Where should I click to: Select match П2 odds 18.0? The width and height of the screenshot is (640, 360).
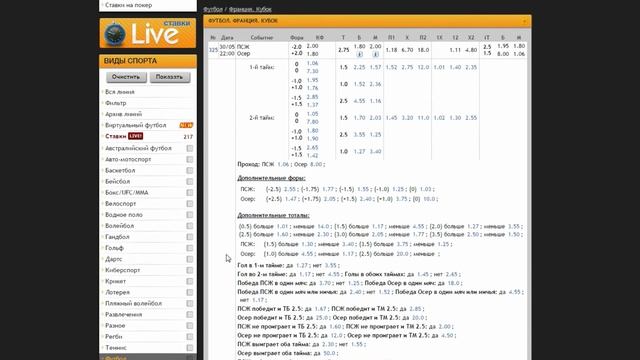coord(423,50)
